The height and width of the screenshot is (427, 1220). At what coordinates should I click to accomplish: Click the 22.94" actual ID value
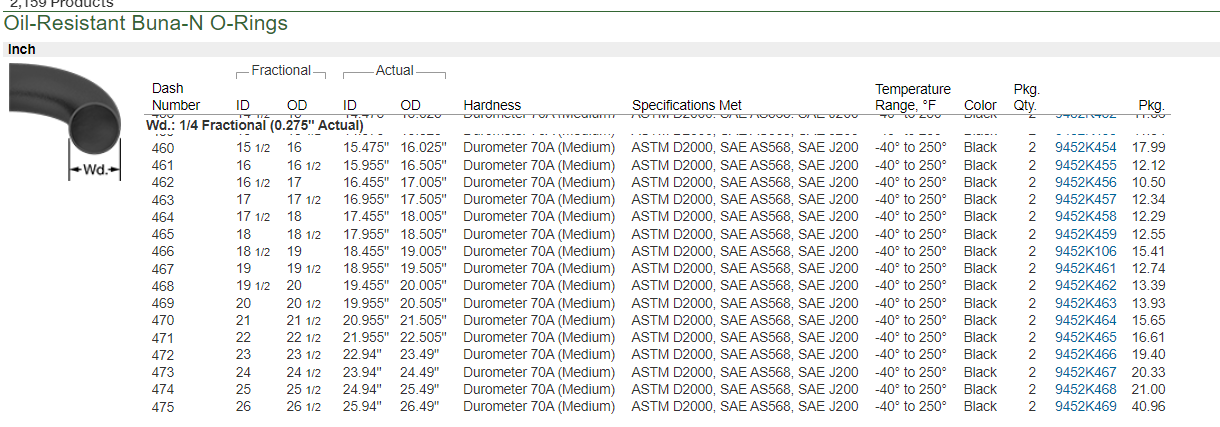pyautogui.click(x=362, y=354)
